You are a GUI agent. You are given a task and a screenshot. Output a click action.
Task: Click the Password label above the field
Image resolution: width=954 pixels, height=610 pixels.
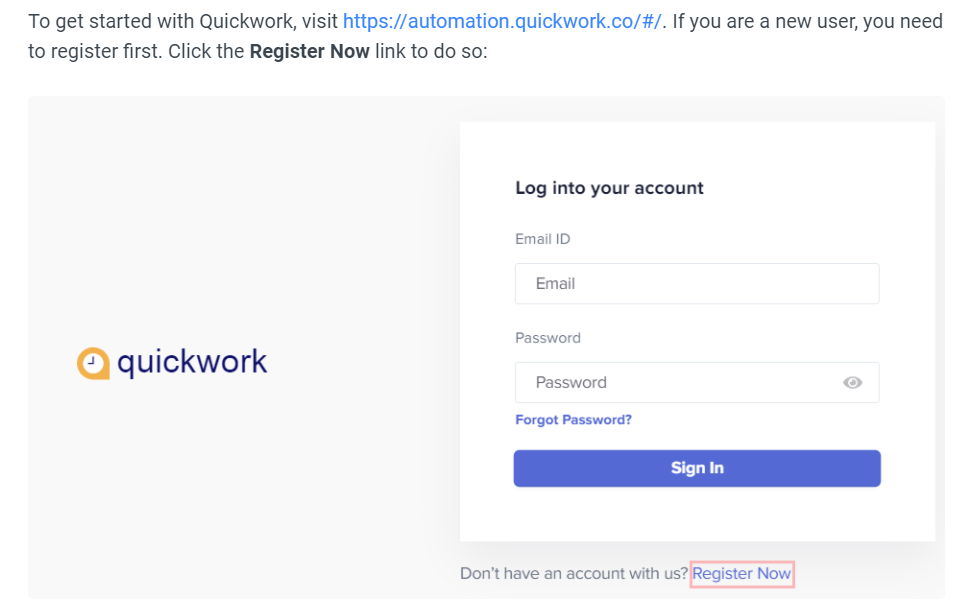click(x=548, y=338)
